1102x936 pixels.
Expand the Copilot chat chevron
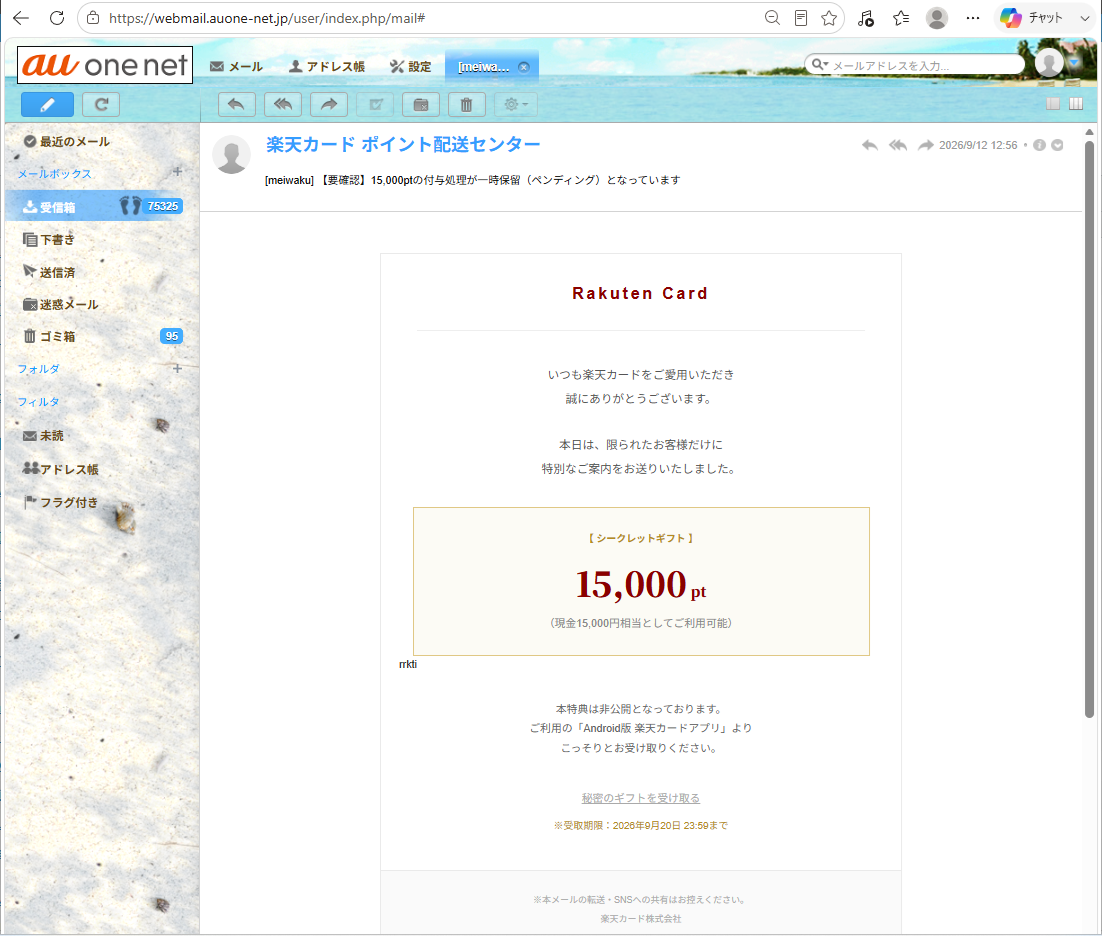pyautogui.click(x=1084, y=18)
